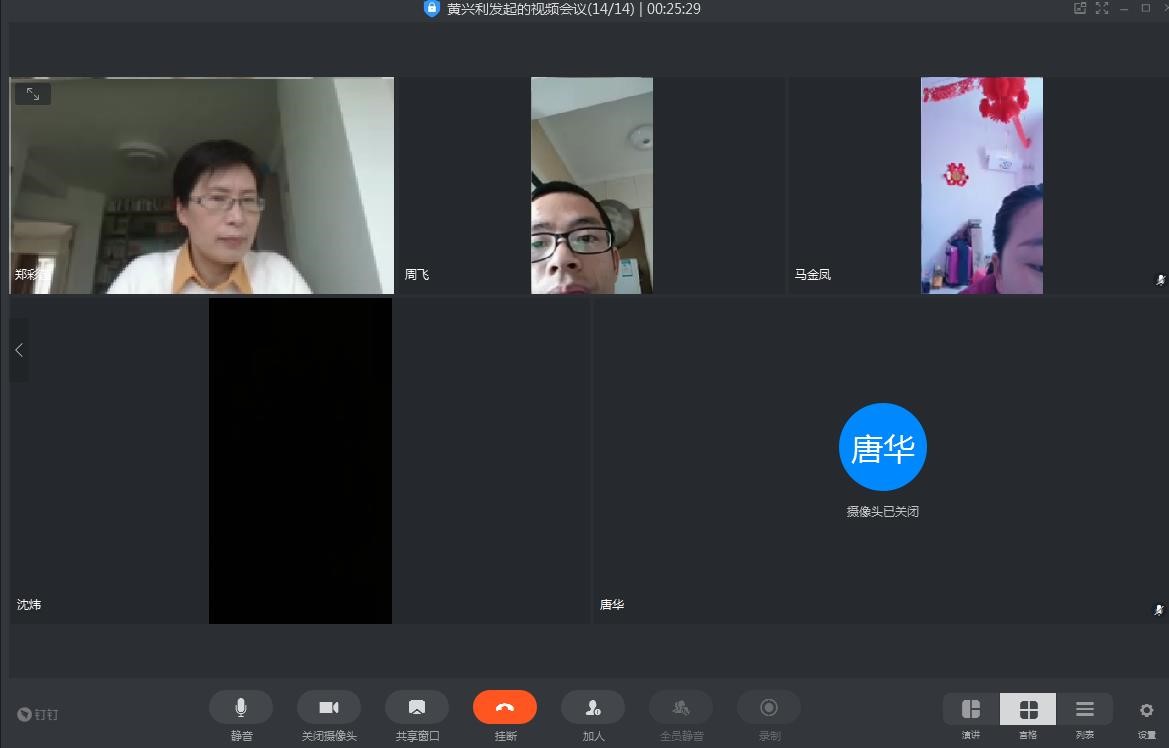The width and height of the screenshot is (1169, 748).
Task: Switch to 列表 list view
Action: click(x=1085, y=710)
